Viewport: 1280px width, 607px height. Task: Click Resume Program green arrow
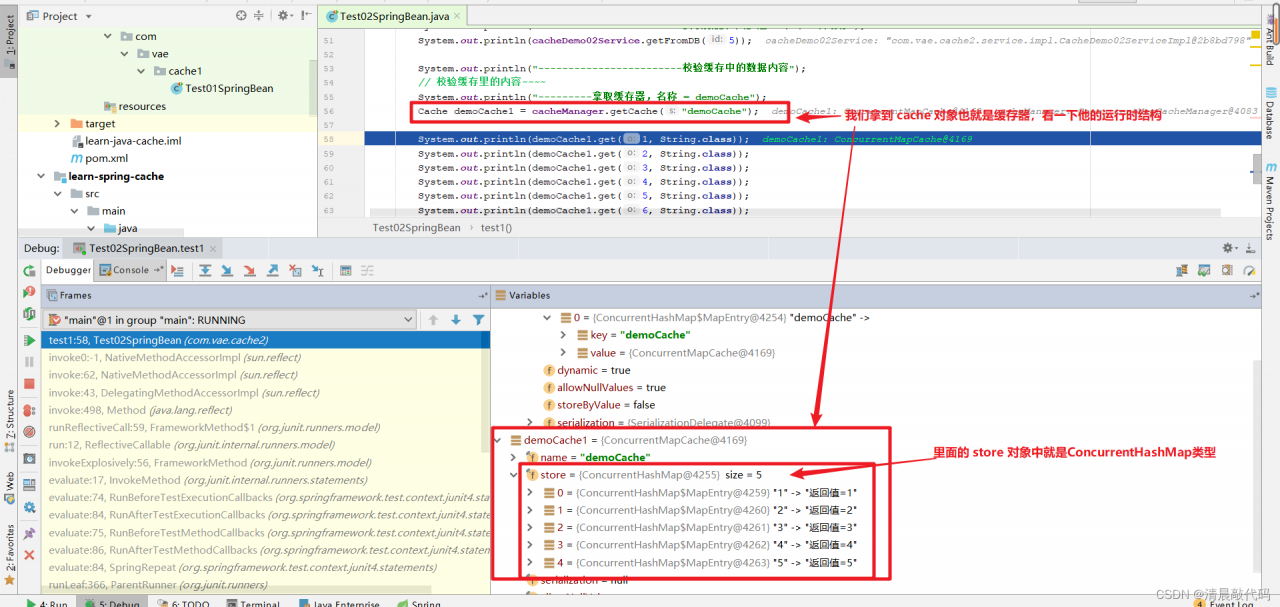click(x=29, y=341)
